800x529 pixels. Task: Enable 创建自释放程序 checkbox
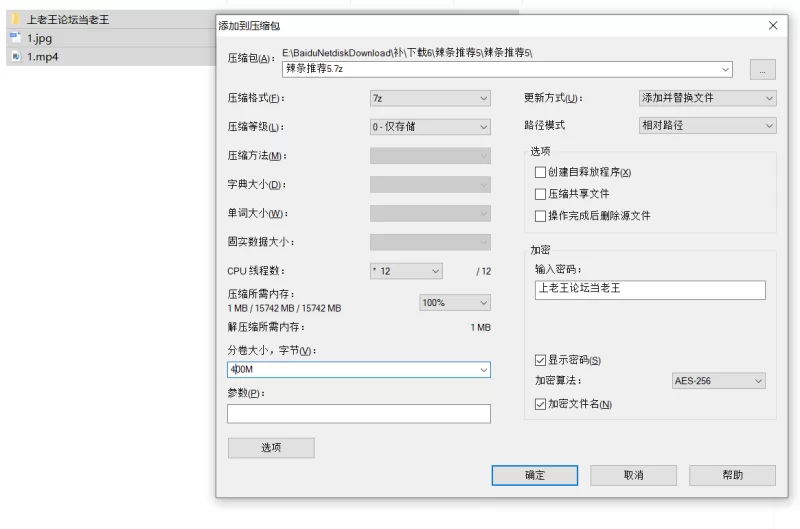click(540, 172)
